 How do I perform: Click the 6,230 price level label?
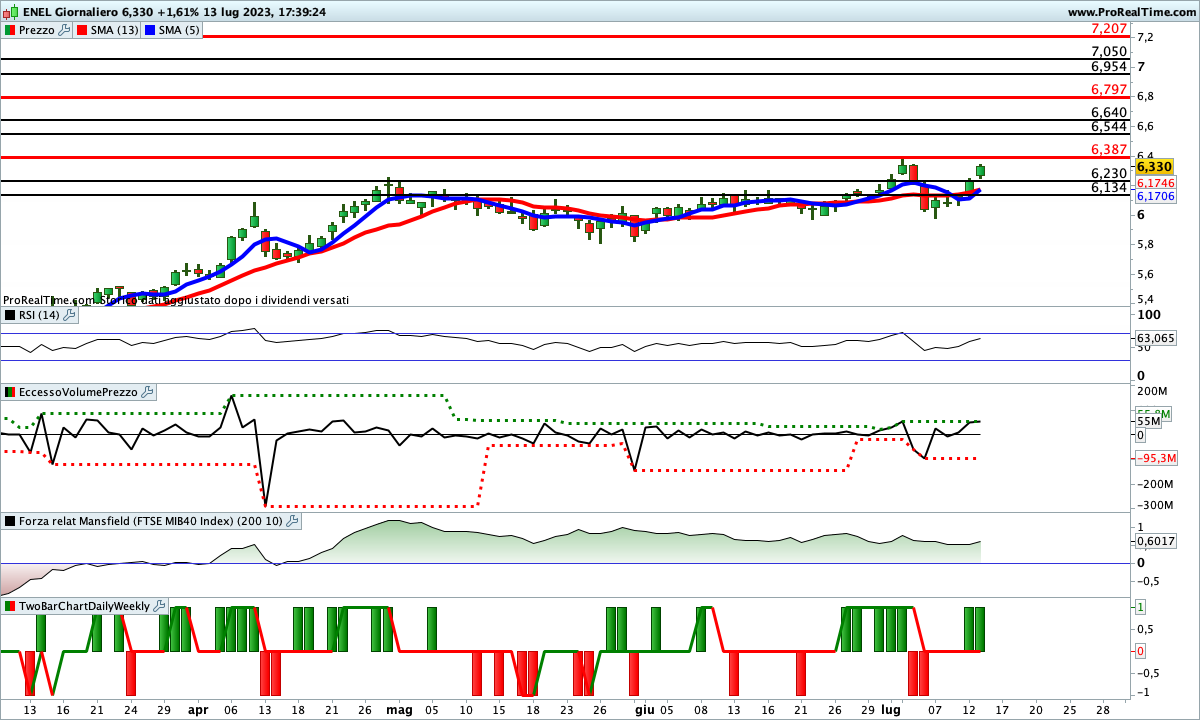pyautogui.click(x=1109, y=173)
